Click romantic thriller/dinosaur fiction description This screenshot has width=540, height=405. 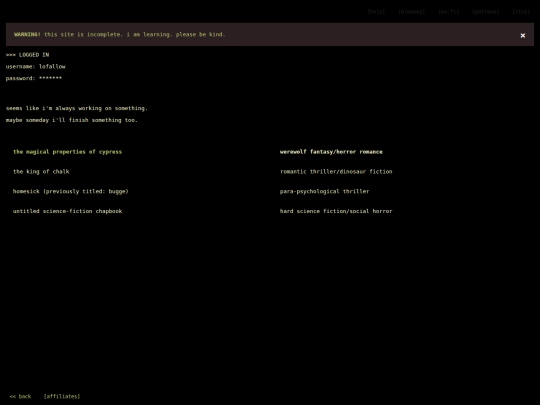click(x=336, y=172)
